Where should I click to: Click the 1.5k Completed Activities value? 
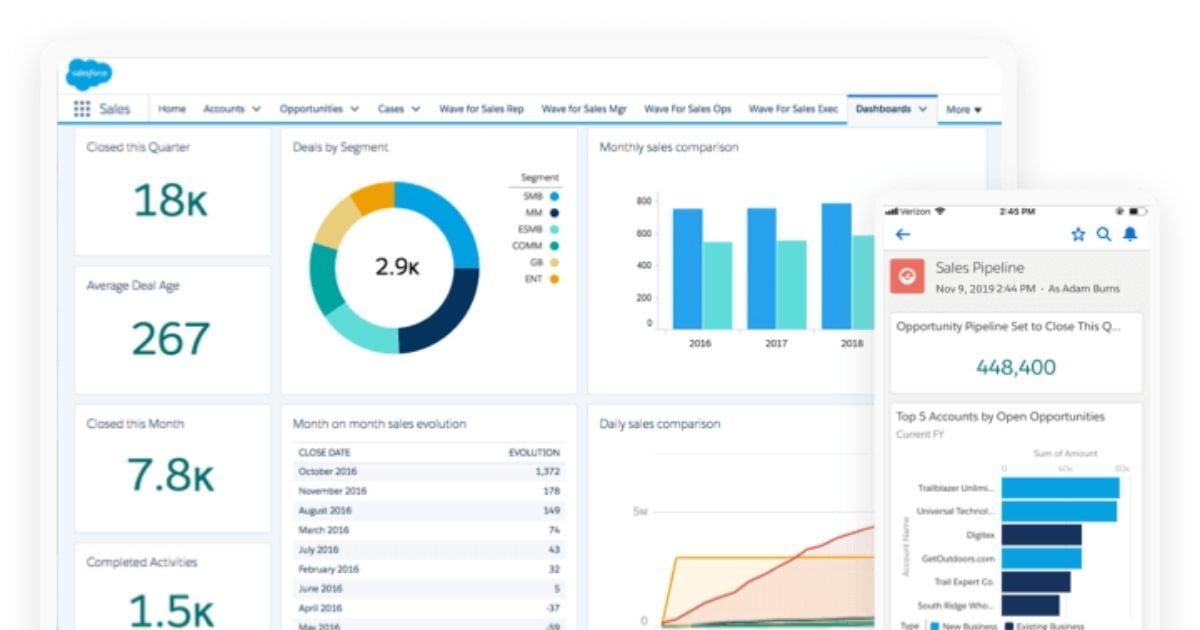[170, 611]
